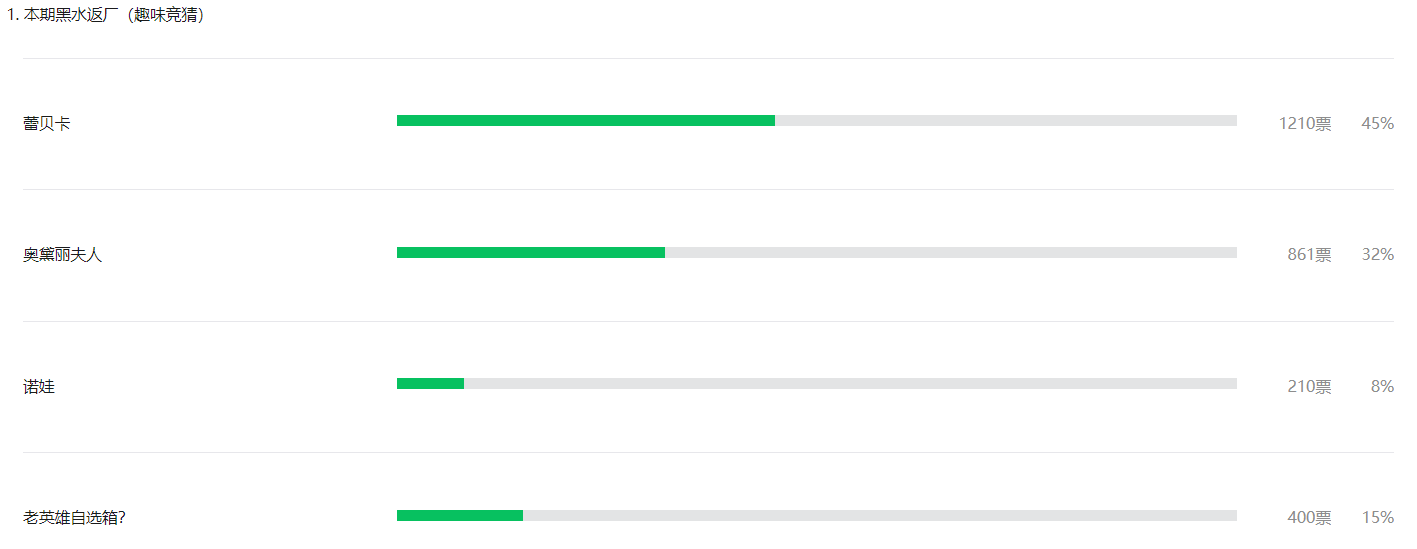Viewport: 1417px width, 549px height.
Task: Click the 861票 vote count
Action: 1309,255
